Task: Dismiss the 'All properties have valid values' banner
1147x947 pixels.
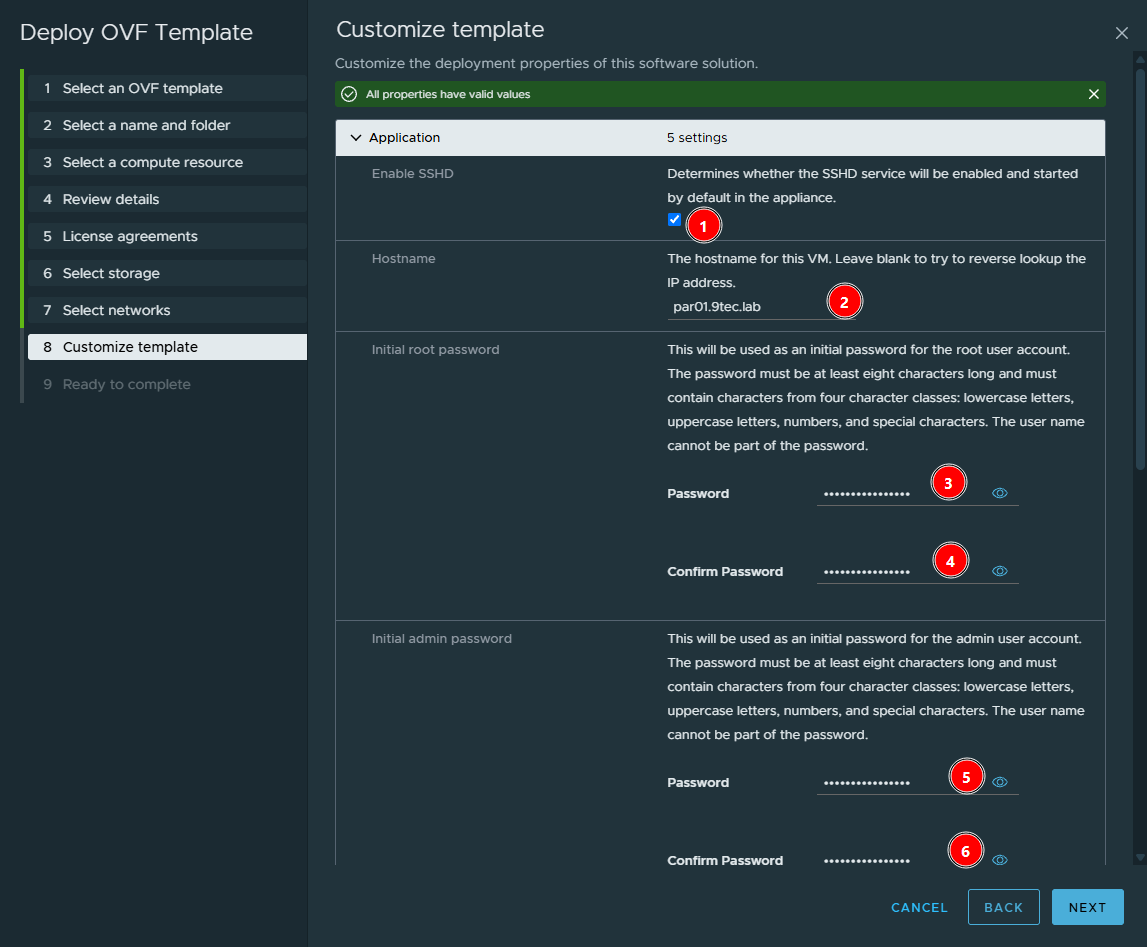Action: (x=1094, y=94)
